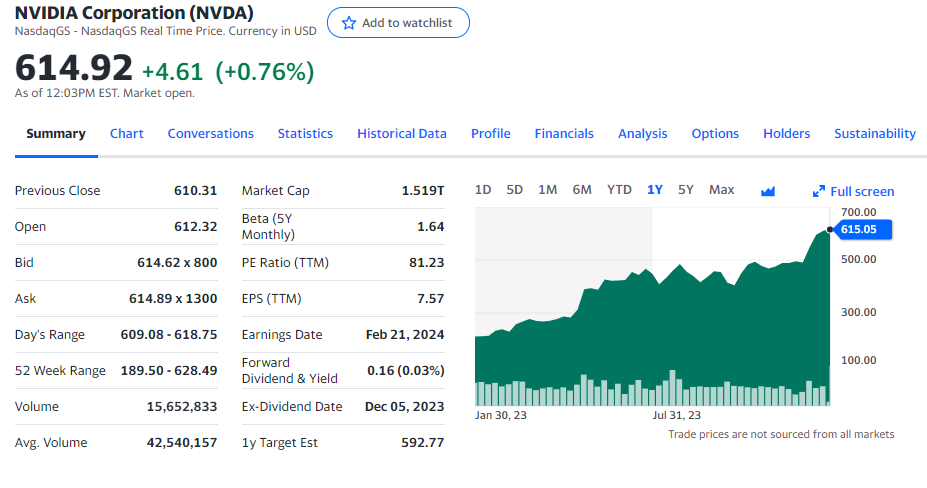This screenshot has height=488, width=927.
Task: Open the Options tab
Action: click(715, 134)
